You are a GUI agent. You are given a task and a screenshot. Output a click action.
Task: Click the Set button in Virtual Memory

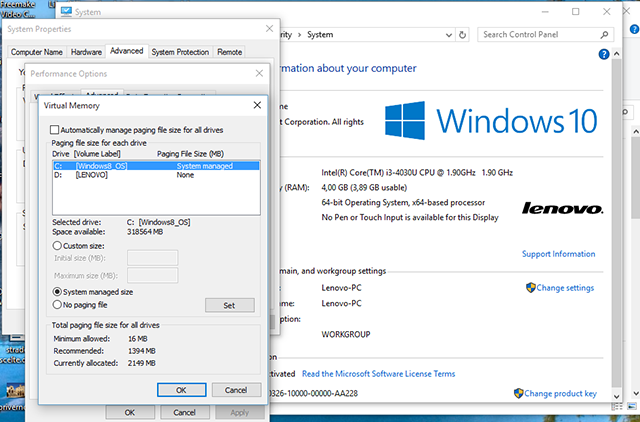(x=230, y=305)
